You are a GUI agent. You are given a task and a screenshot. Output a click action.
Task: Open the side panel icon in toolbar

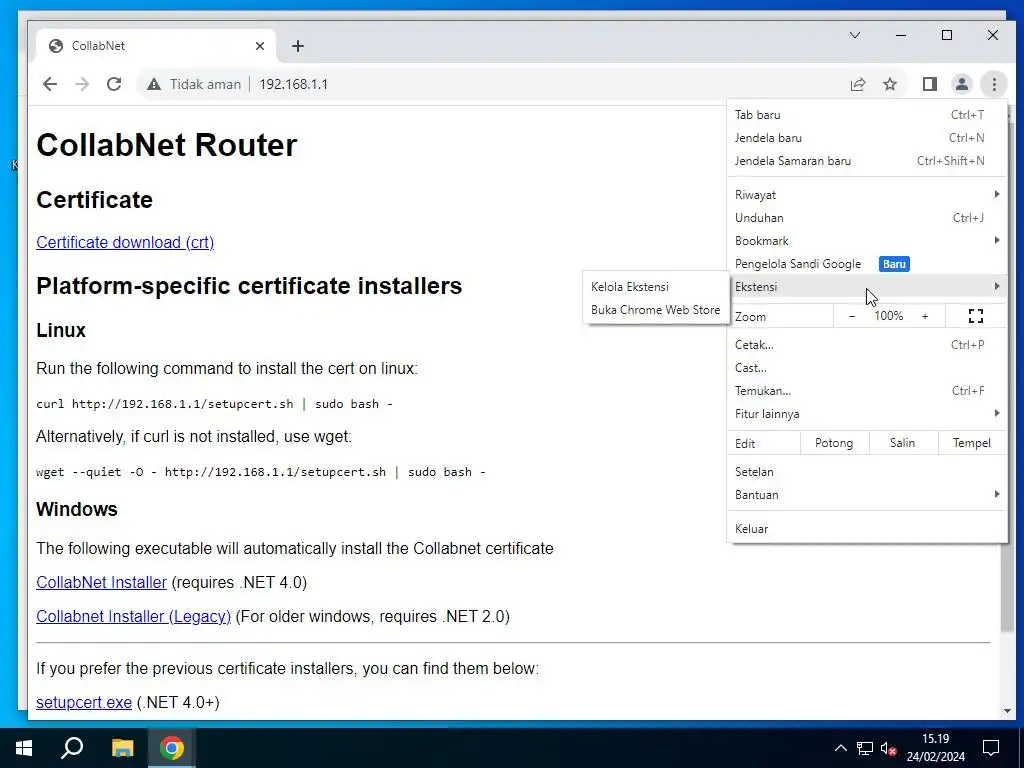tap(929, 84)
